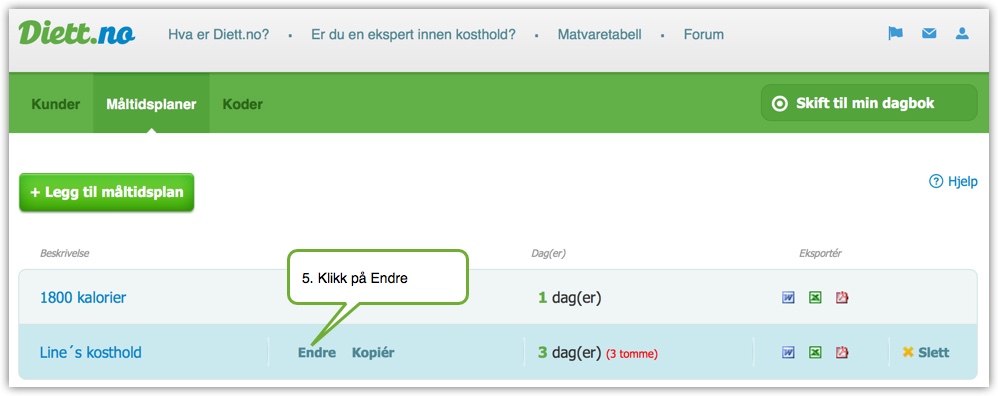Click Legg til måltidsplan button
This screenshot has height=396, width=998.
point(106,192)
